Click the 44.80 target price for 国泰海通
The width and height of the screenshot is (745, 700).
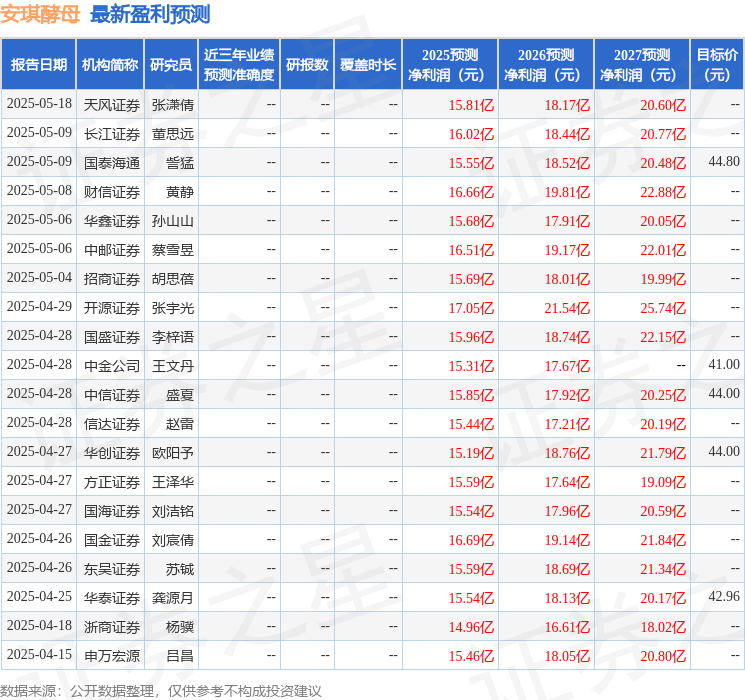click(x=723, y=162)
